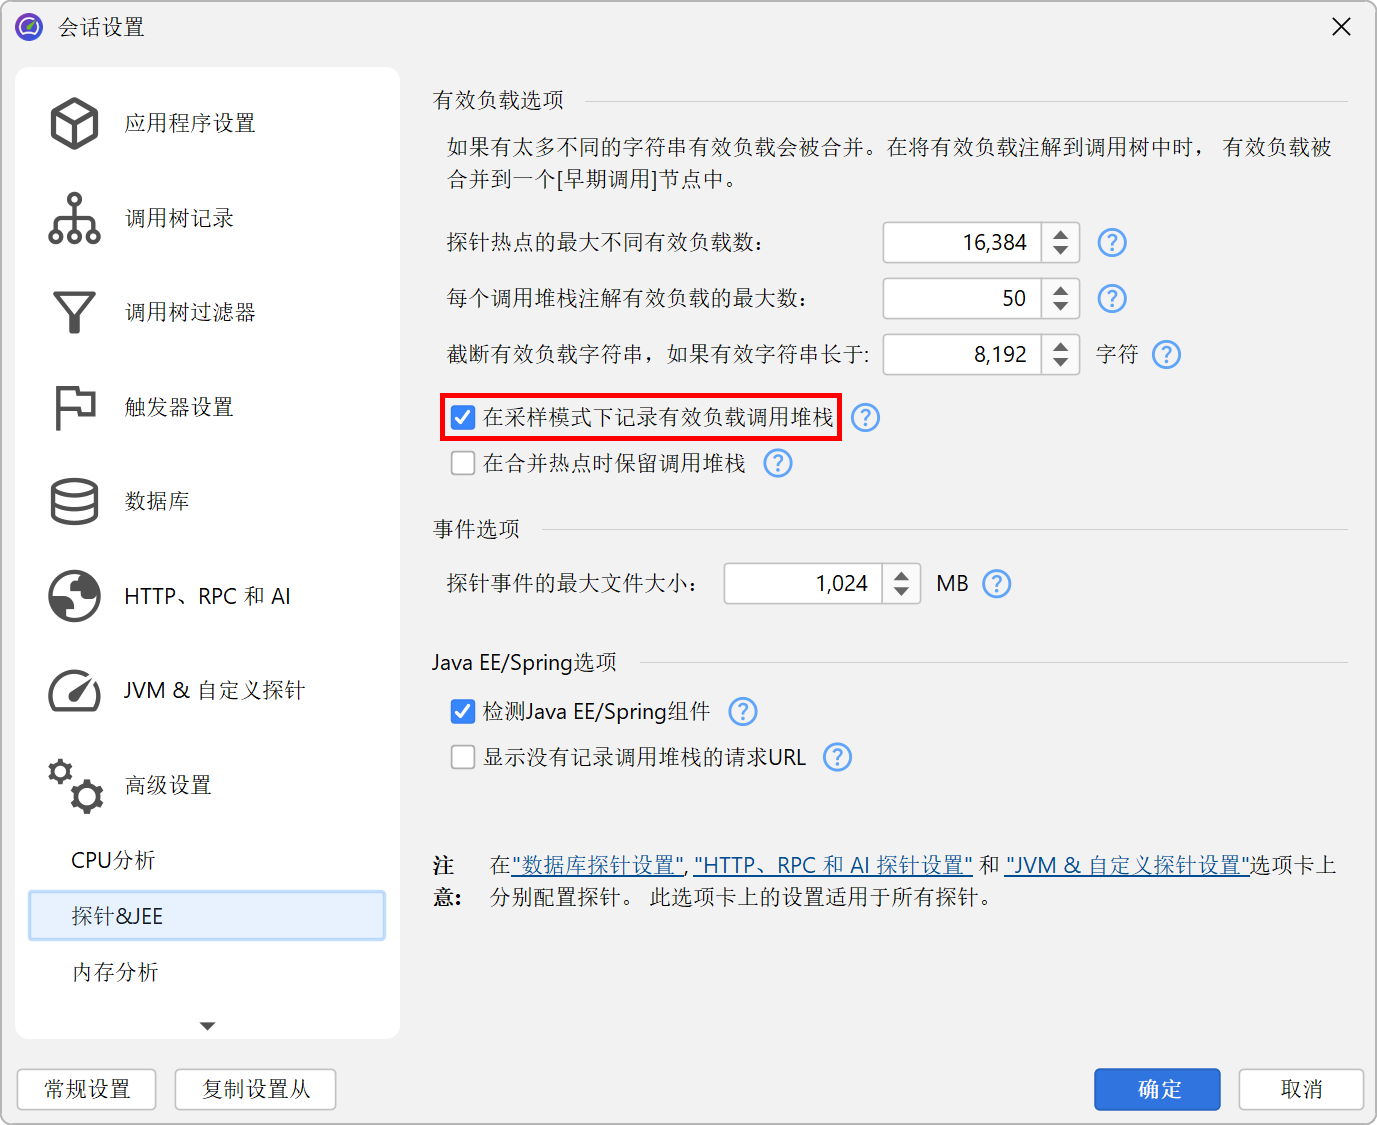
Task: Follow the "数据库探针设置" link
Action: [x=598, y=865]
